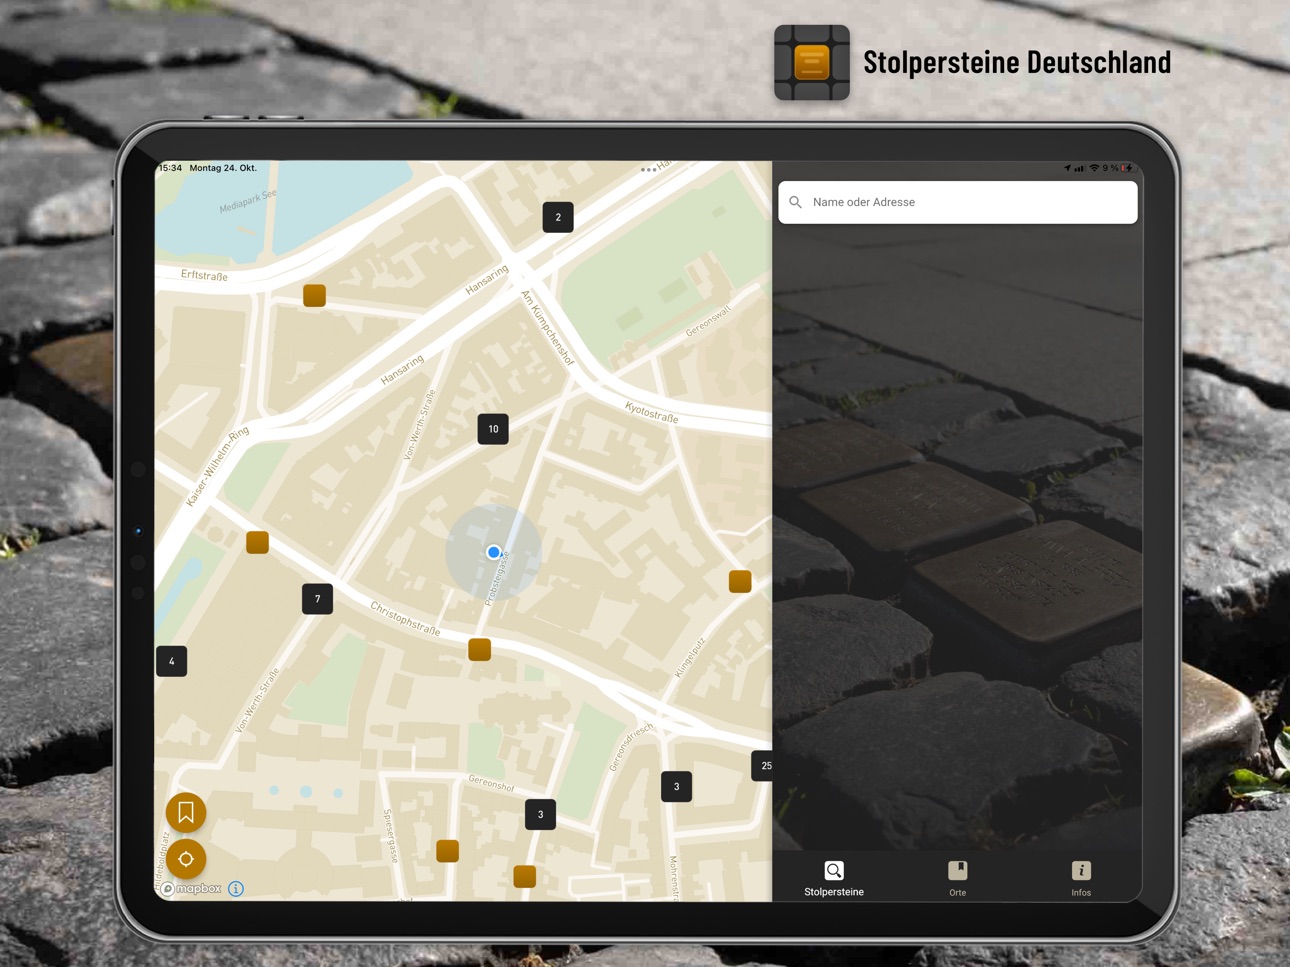Select the Stolperstein marker near Spiesergasse
The height and width of the screenshot is (967, 1290).
click(x=448, y=851)
